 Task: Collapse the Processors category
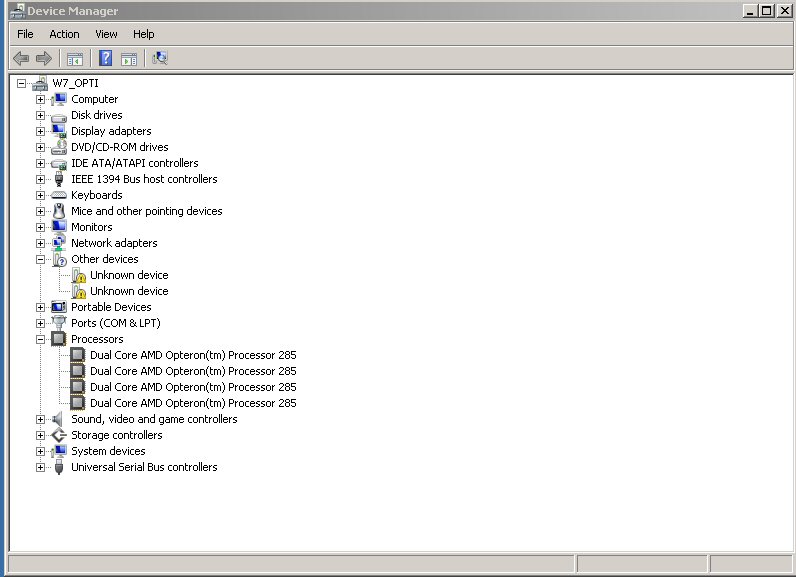[x=41, y=339]
